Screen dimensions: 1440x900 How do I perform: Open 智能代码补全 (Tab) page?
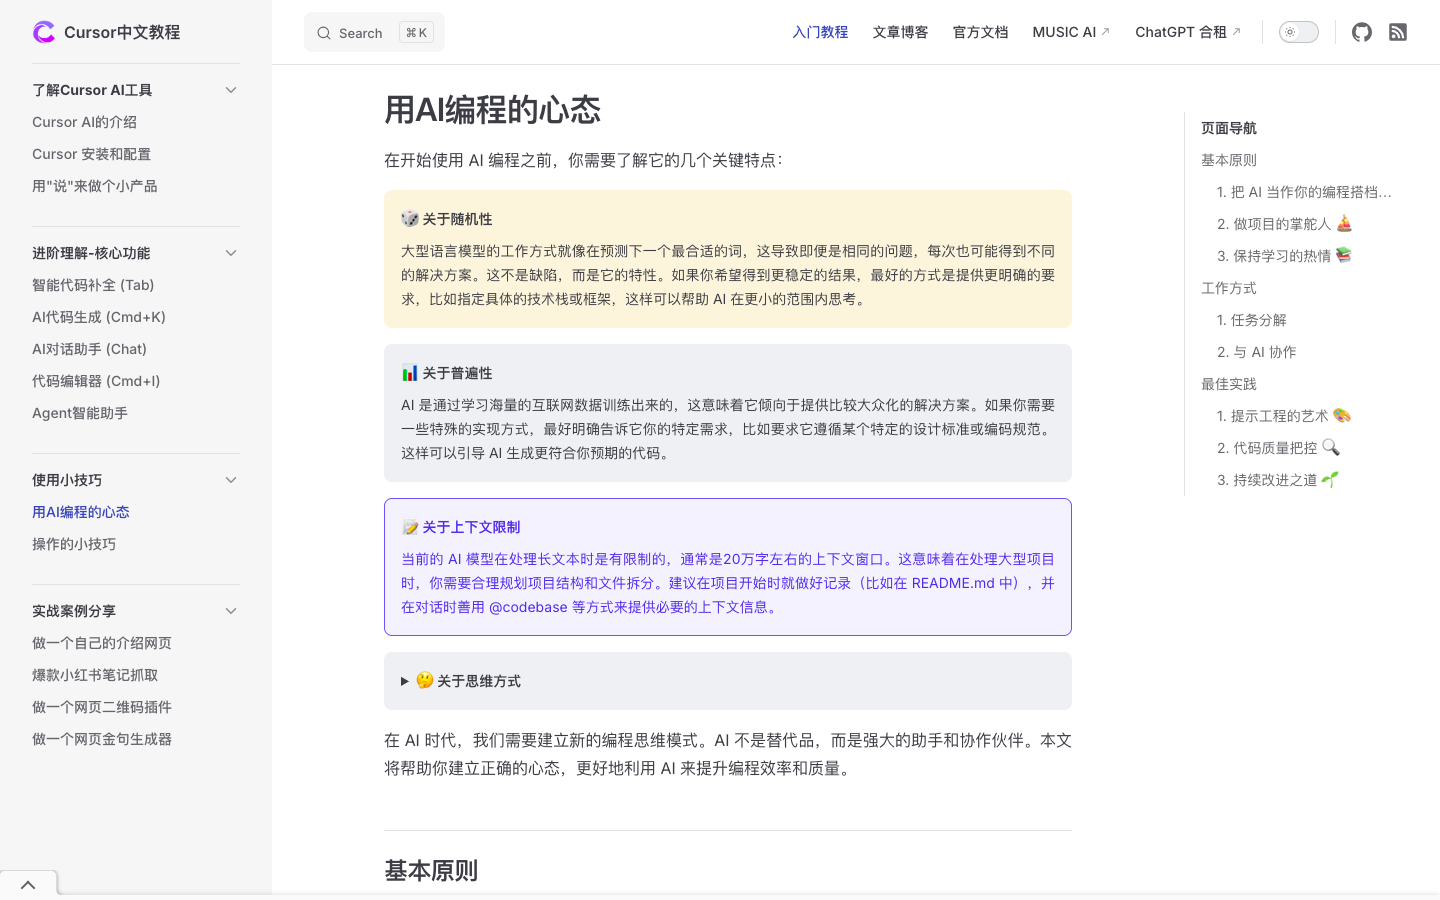coord(93,285)
